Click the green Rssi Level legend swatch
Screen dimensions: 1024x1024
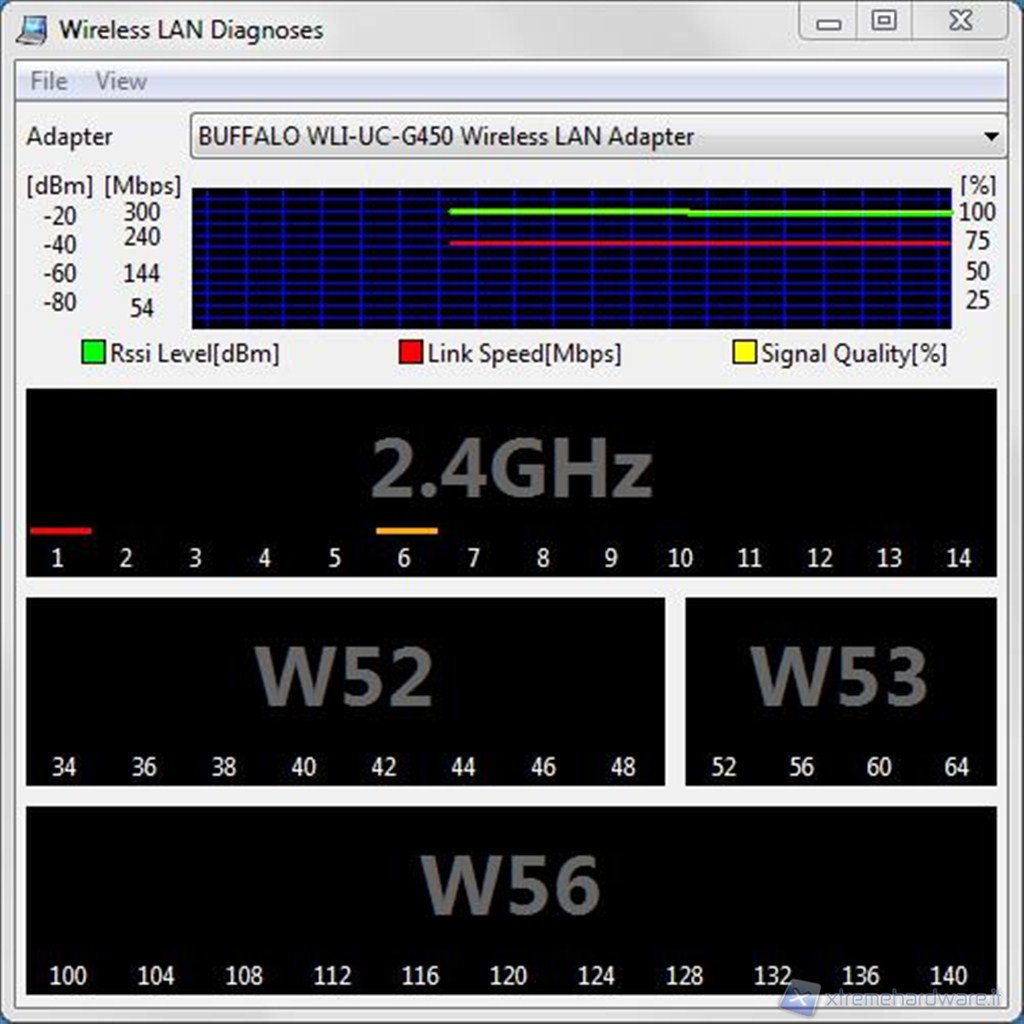click(x=94, y=353)
